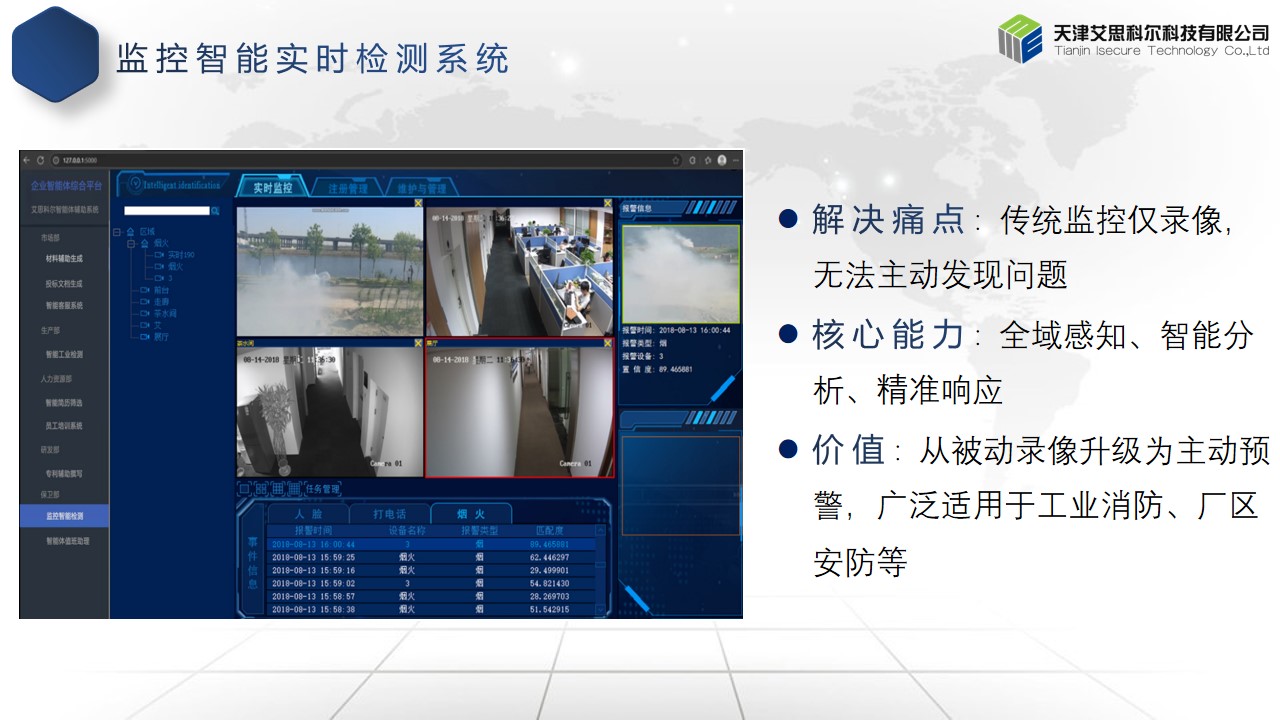Click the browser reload icon
The height and width of the screenshot is (720, 1280).
coord(41,160)
